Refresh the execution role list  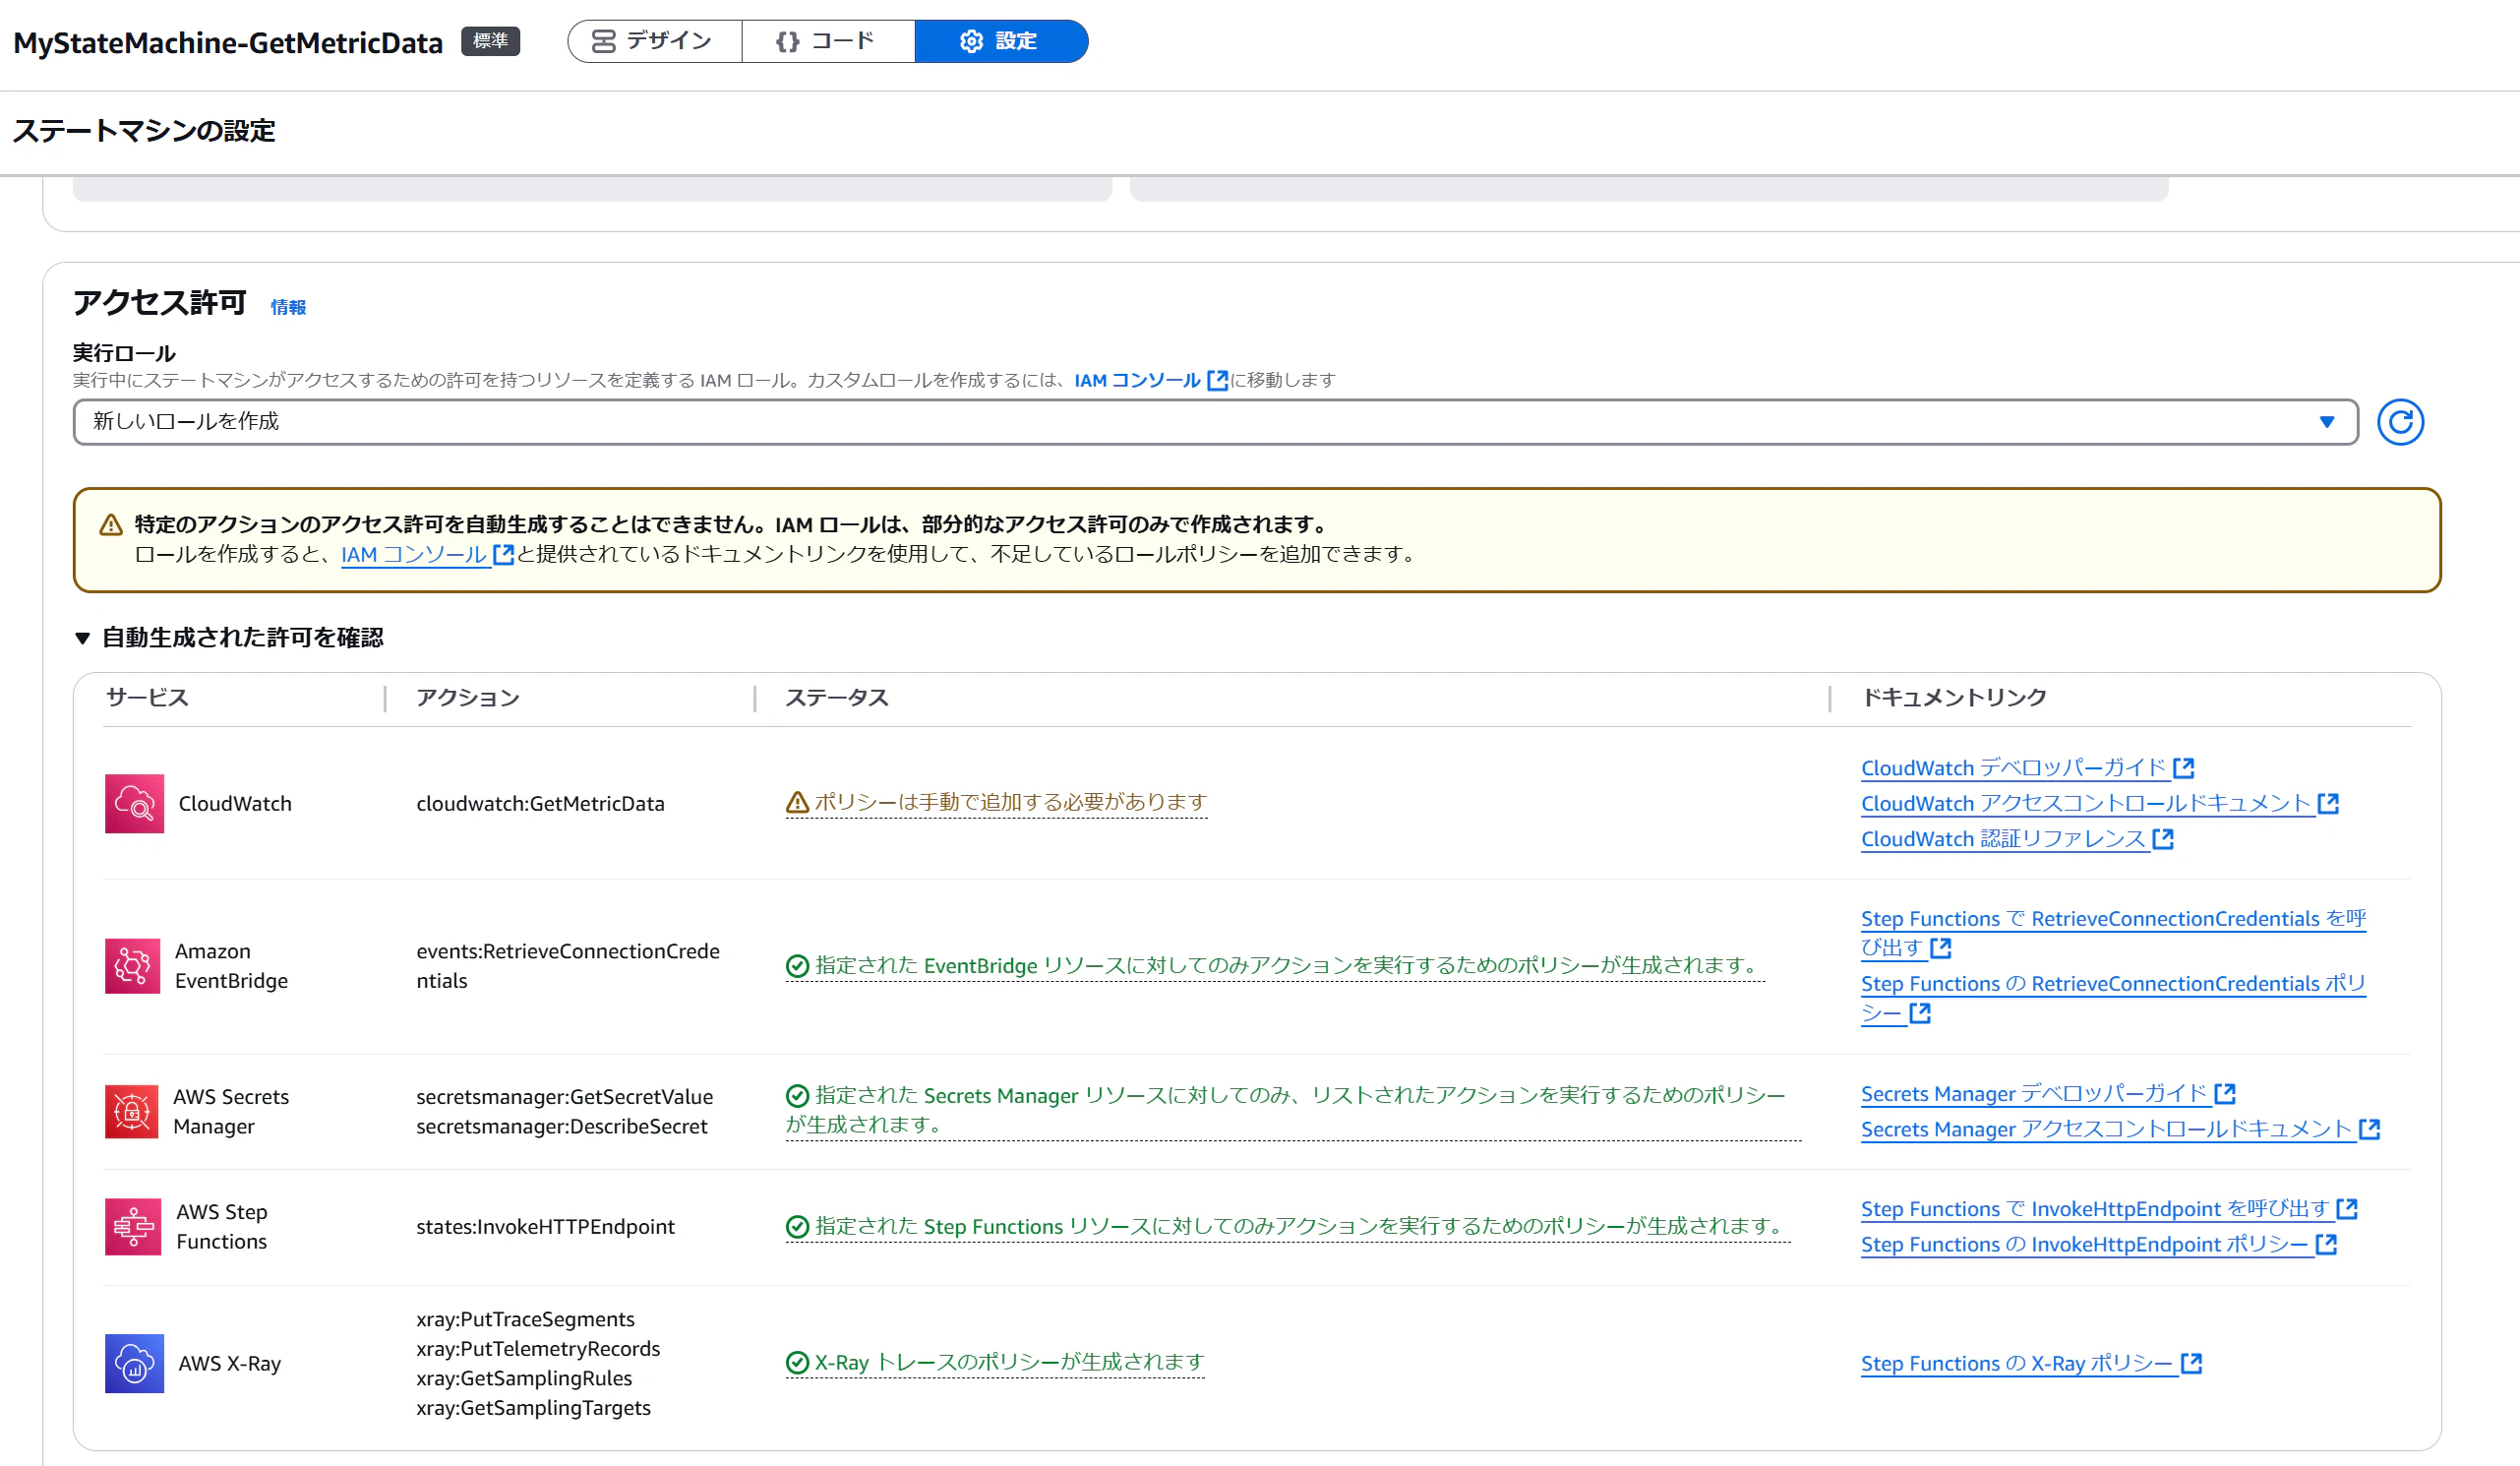click(2400, 422)
